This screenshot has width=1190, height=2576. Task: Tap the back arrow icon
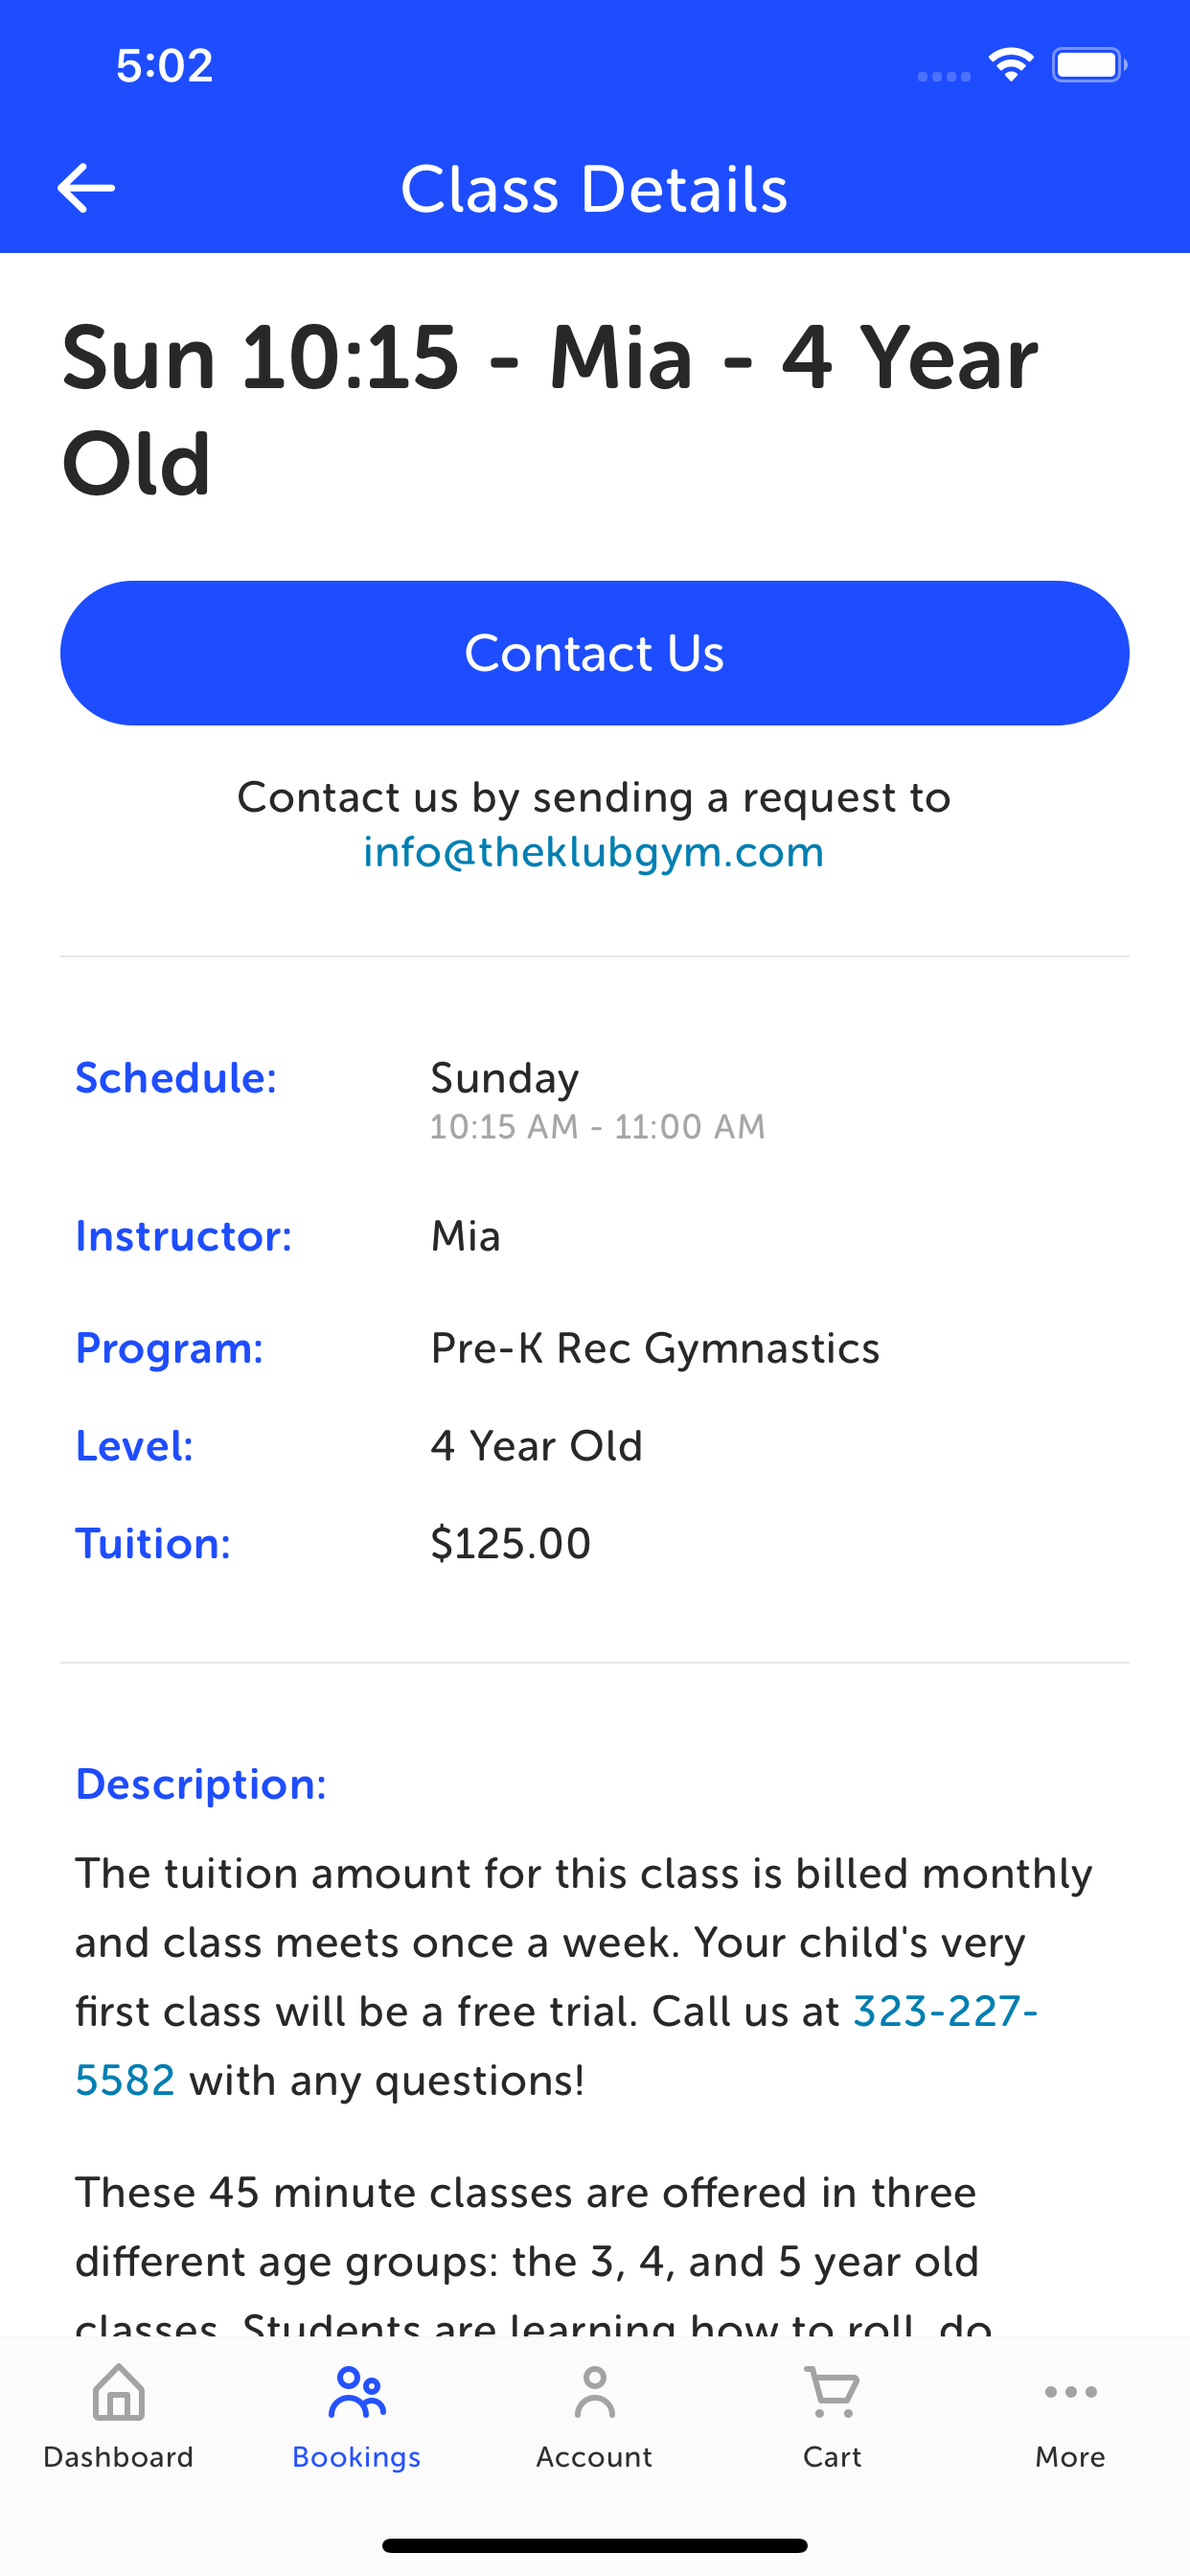86,188
